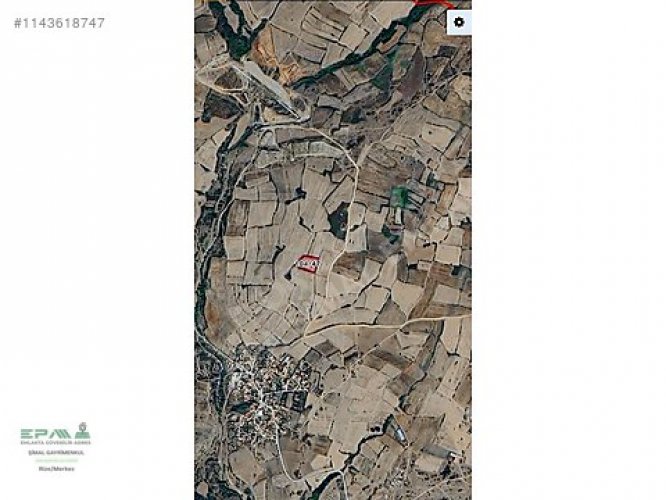Screen dimensions: 666x500
Task: Click the bright green field on the map
Action: (399, 197)
